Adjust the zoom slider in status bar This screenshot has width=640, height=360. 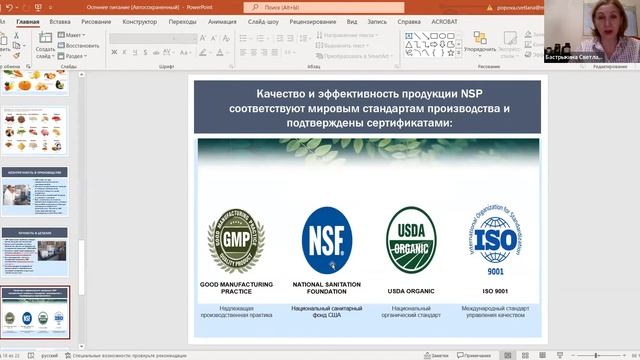[596, 356]
